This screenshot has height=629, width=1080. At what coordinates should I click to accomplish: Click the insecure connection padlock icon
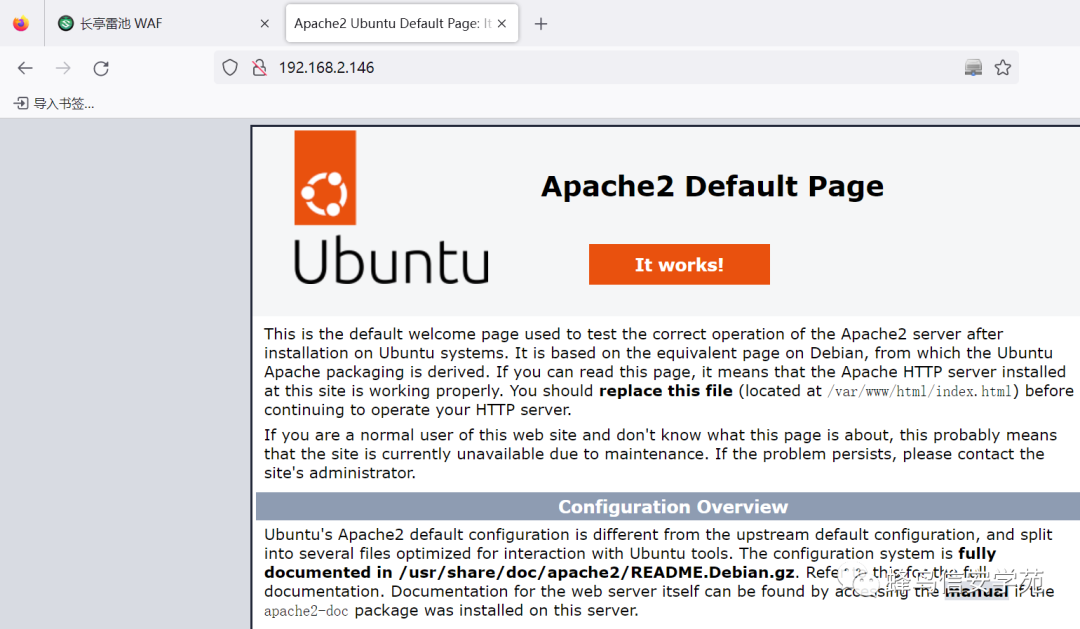click(x=259, y=68)
